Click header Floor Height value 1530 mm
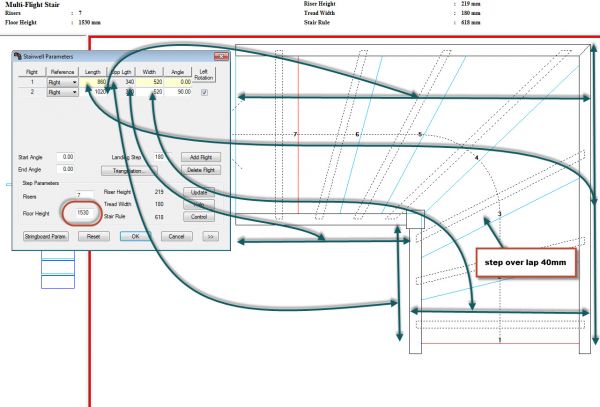 pos(90,23)
